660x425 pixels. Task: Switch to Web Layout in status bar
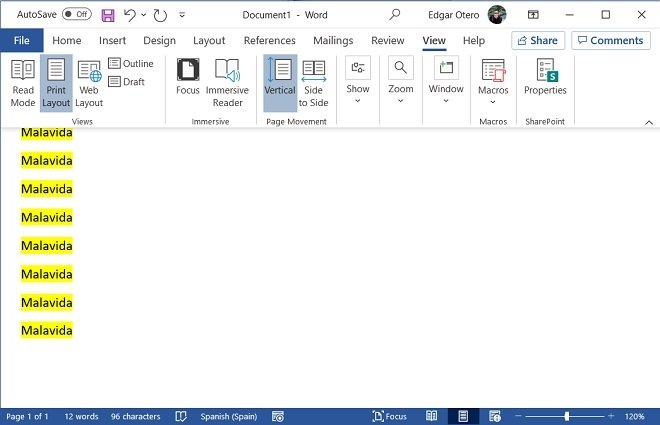pos(495,417)
